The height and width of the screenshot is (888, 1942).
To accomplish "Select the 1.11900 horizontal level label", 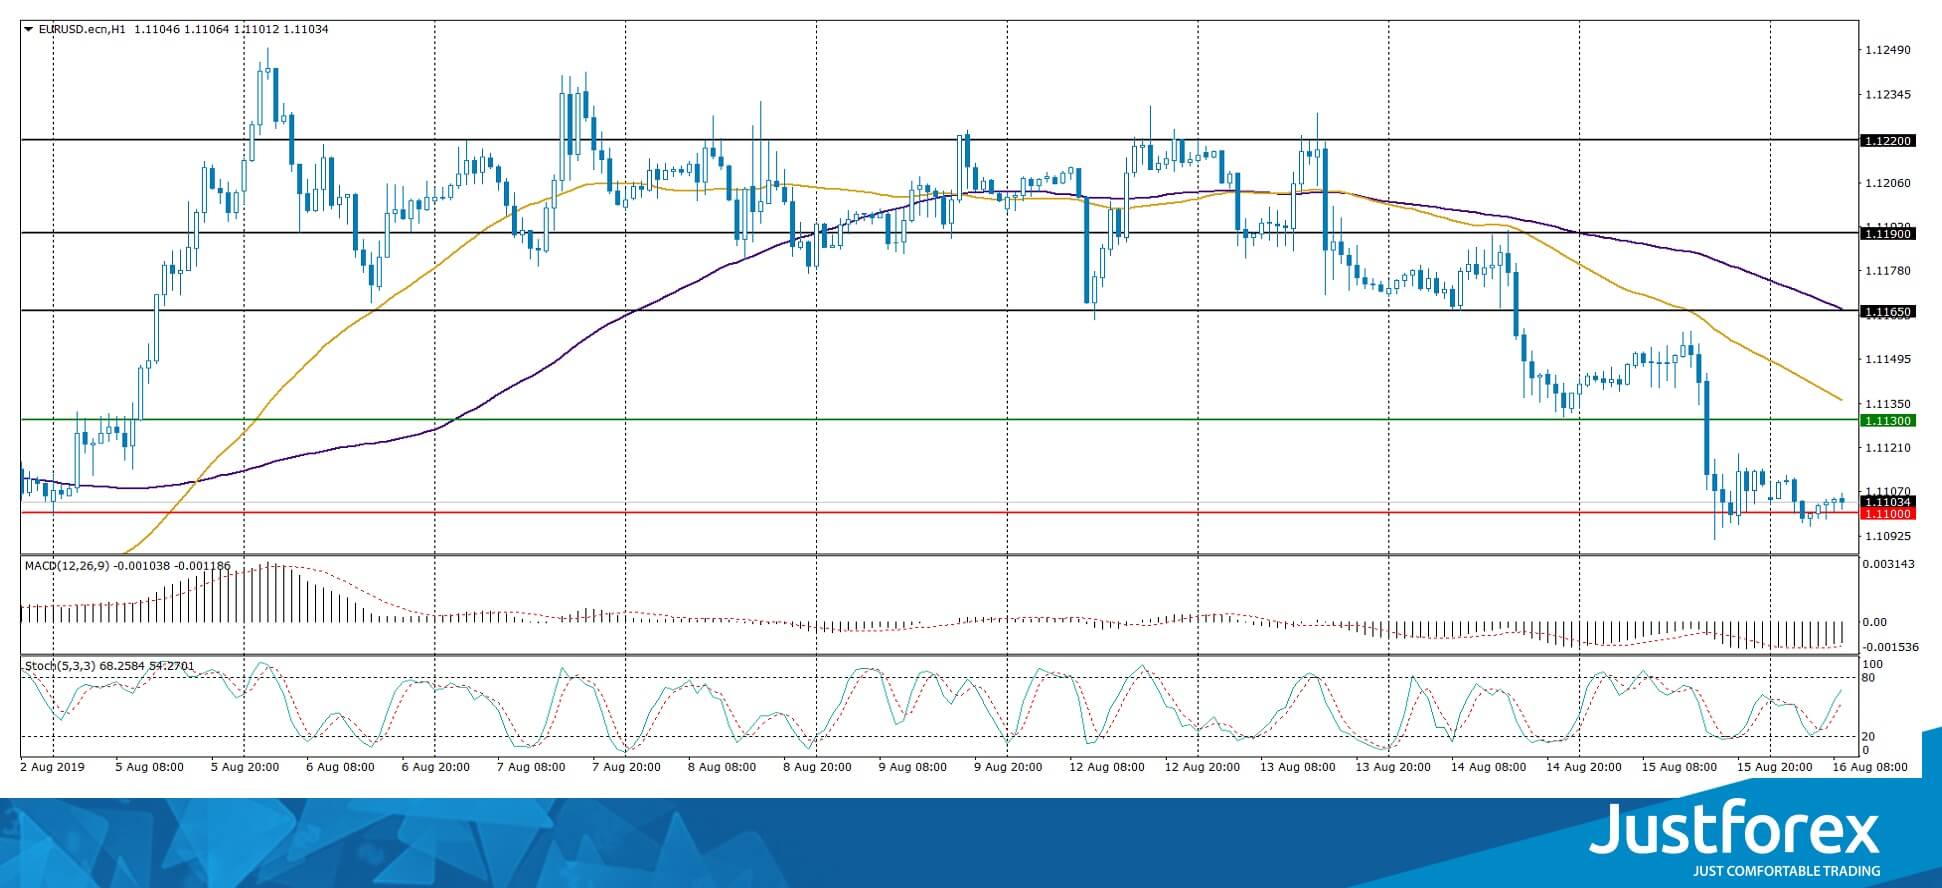I will 1888,233.
